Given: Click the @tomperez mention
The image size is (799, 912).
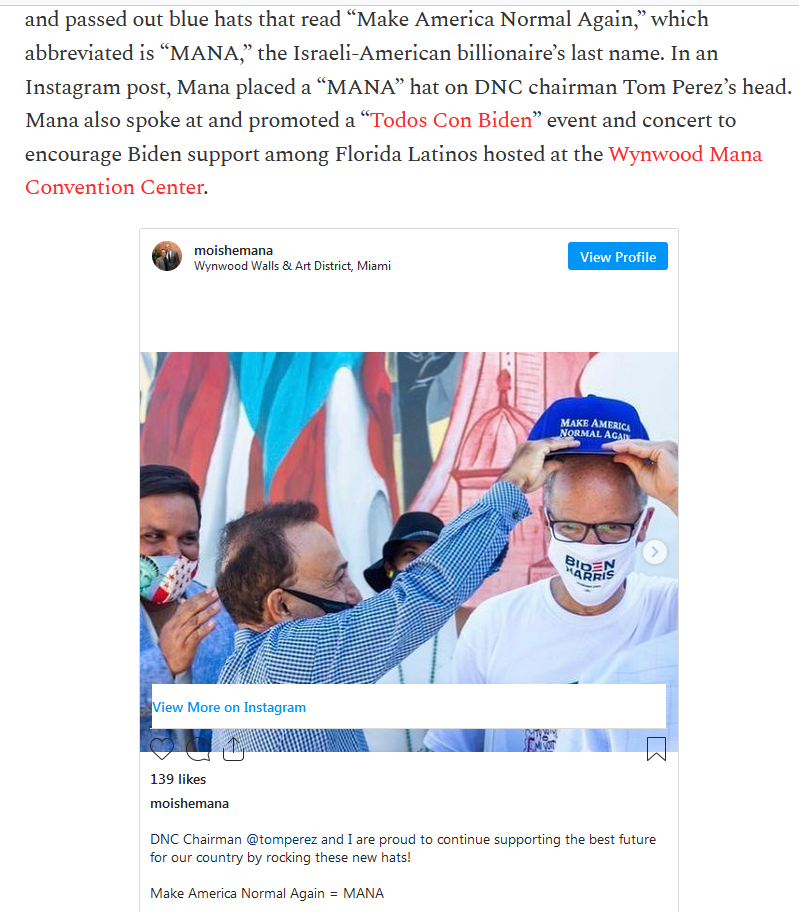Looking at the screenshot, I should [x=281, y=839].
